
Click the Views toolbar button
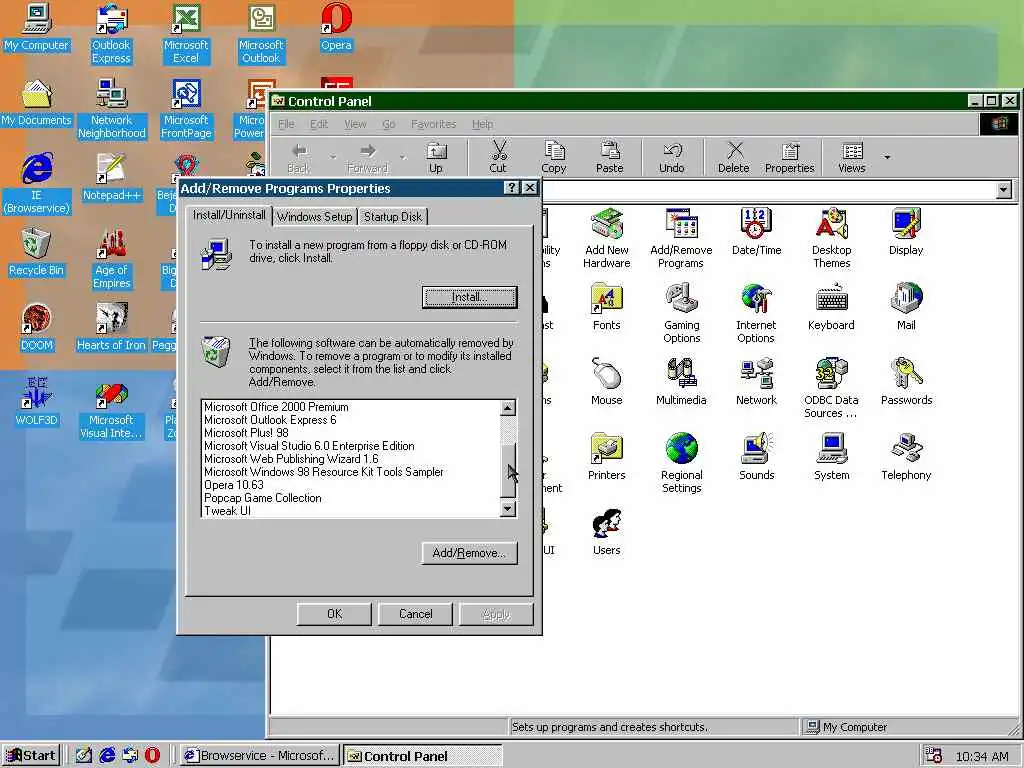[852, 157]
